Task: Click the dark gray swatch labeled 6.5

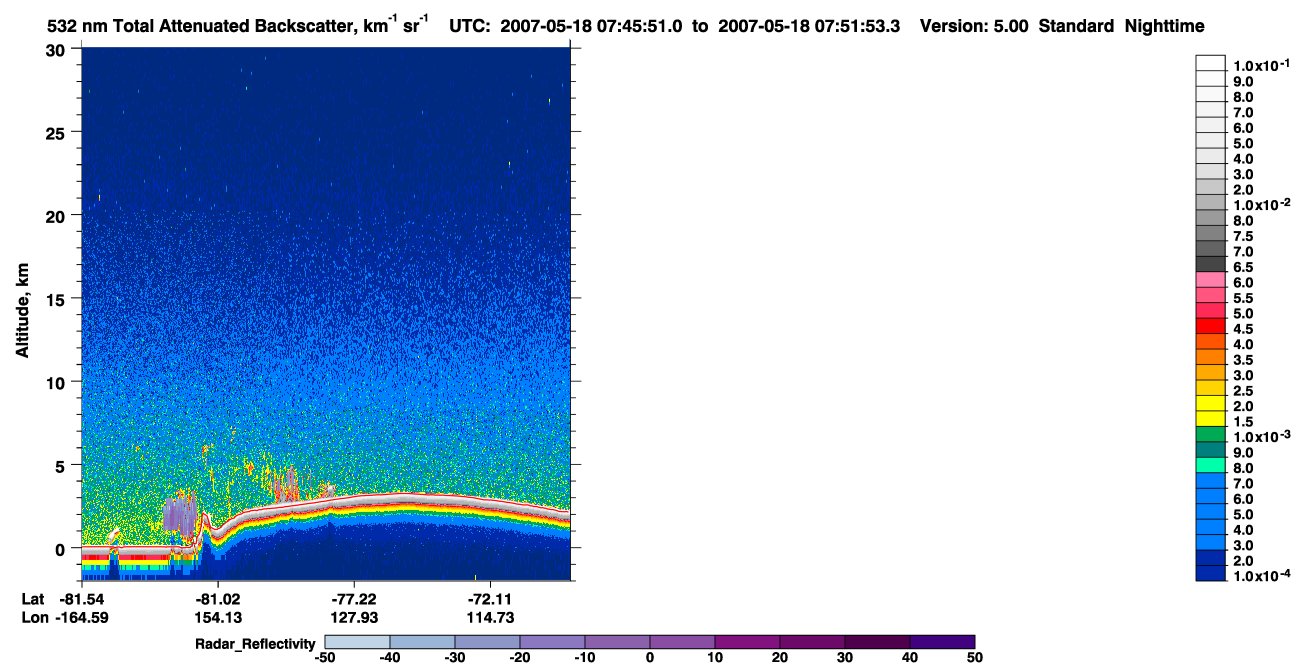Action: 1211,264
